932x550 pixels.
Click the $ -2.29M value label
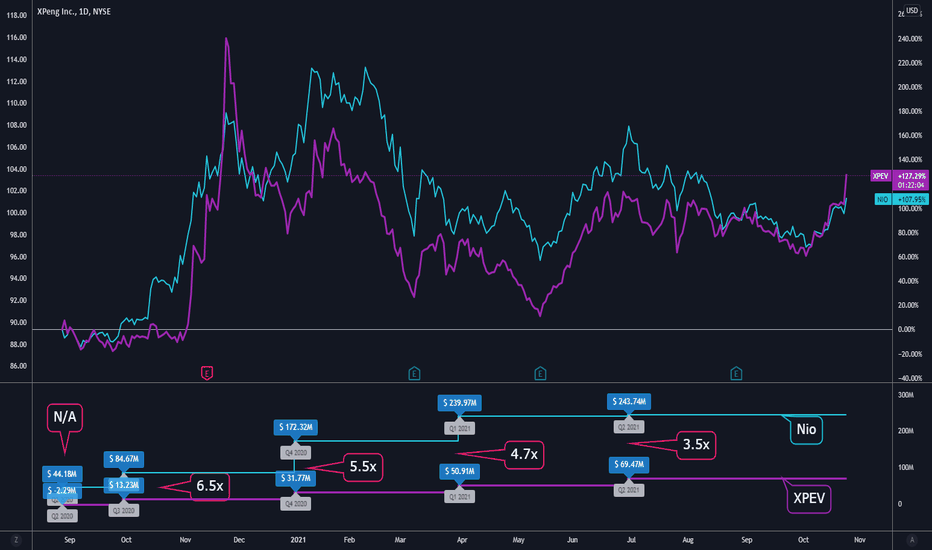coord(62,491)
